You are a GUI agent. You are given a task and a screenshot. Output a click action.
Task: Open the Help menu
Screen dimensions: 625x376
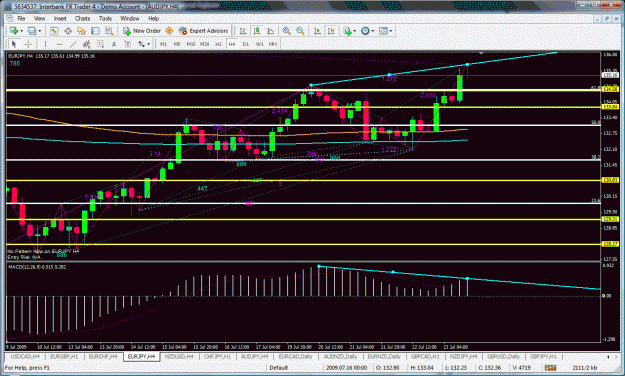click(154, 18)
